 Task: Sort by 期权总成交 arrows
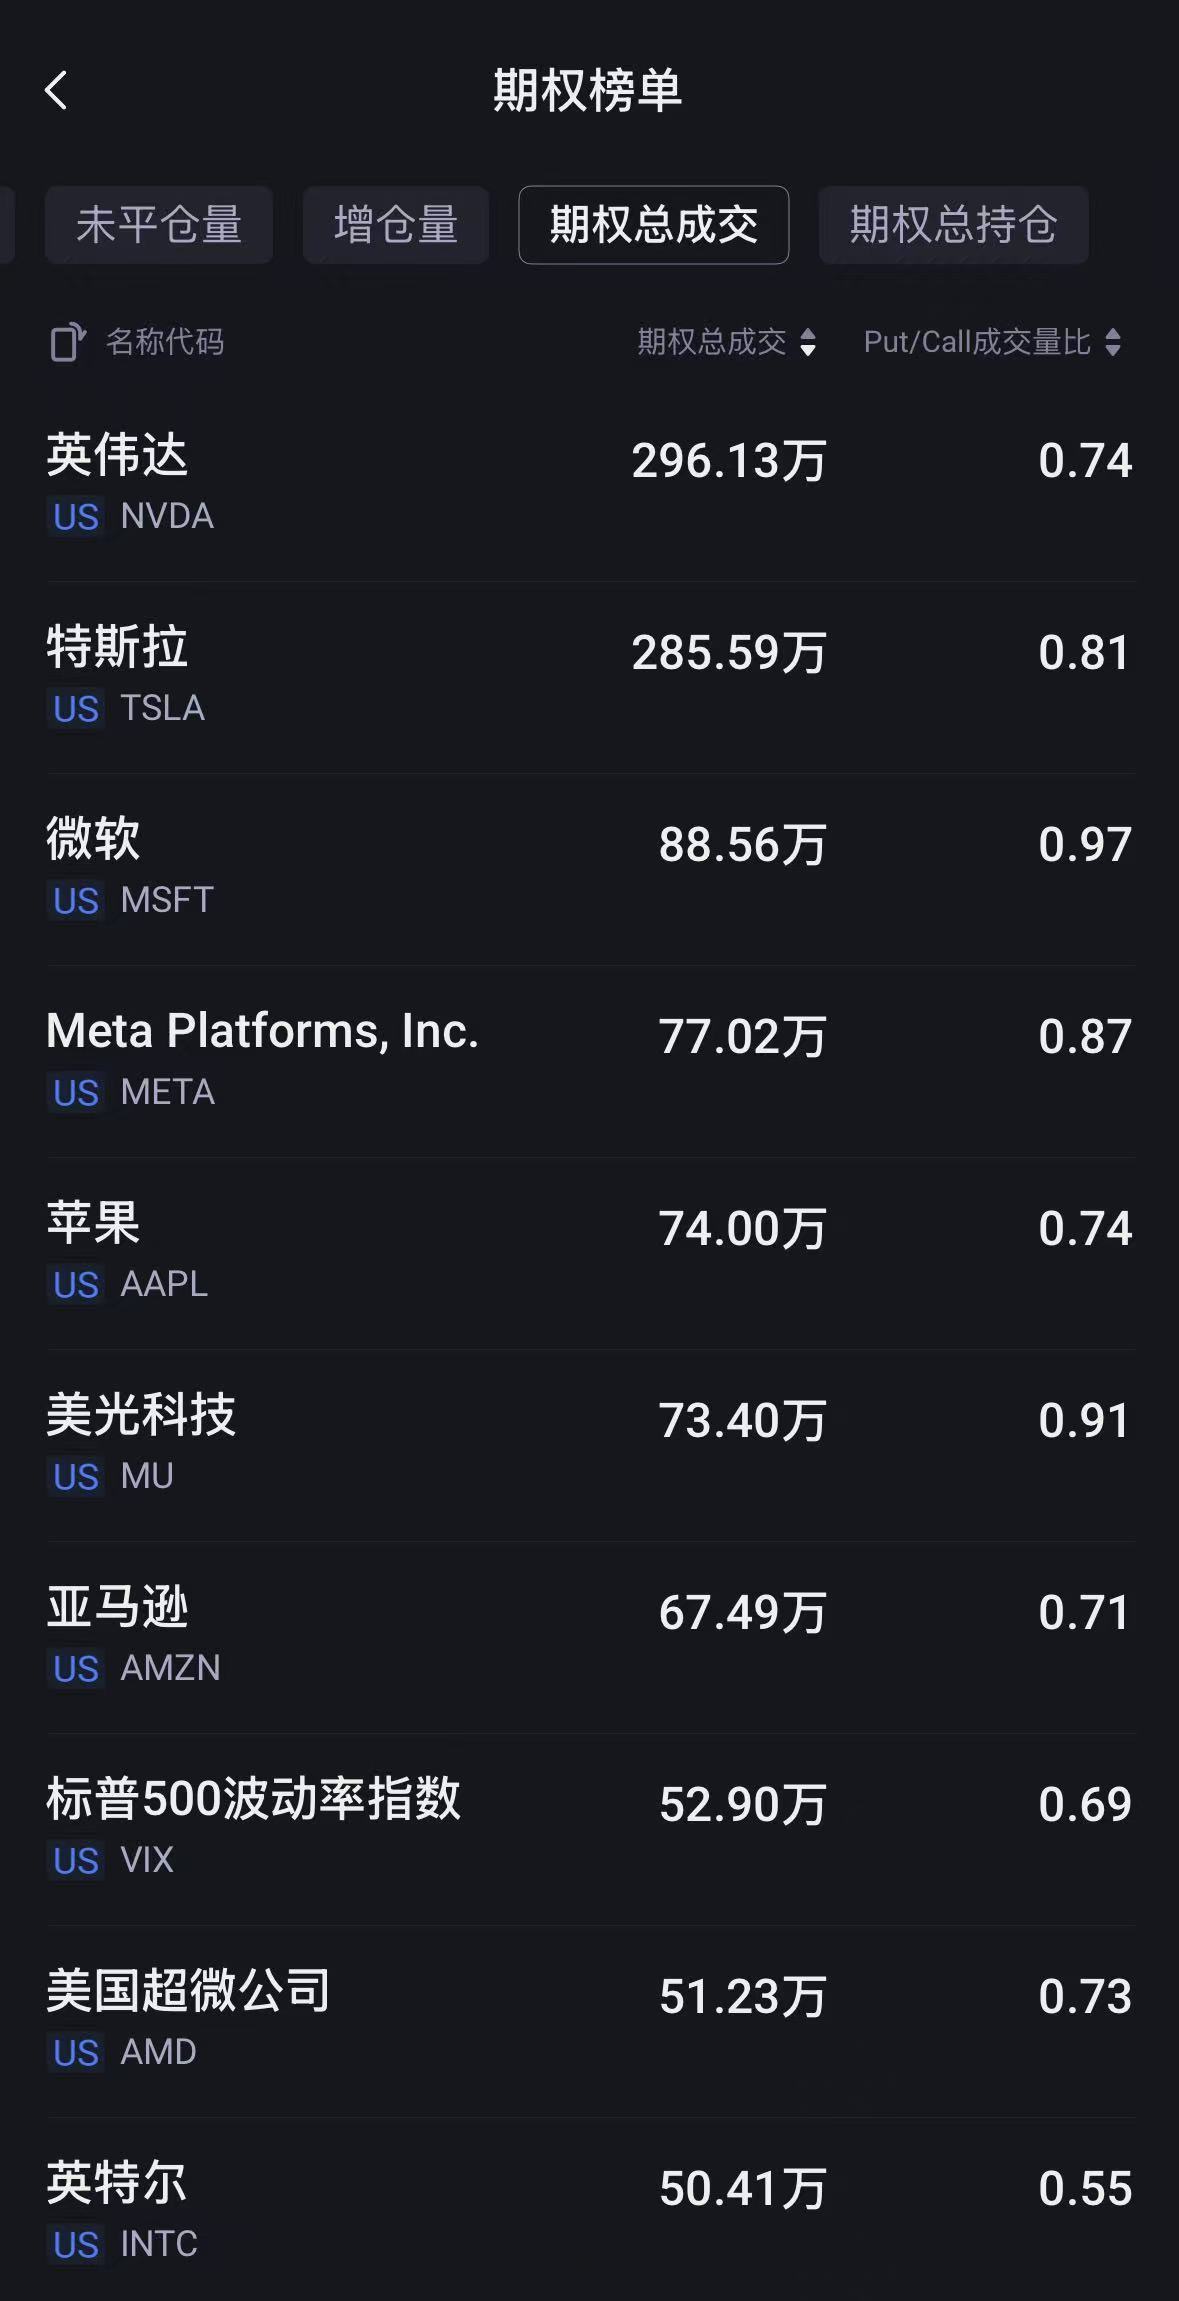pyautogui.click(x=808, y=342)
